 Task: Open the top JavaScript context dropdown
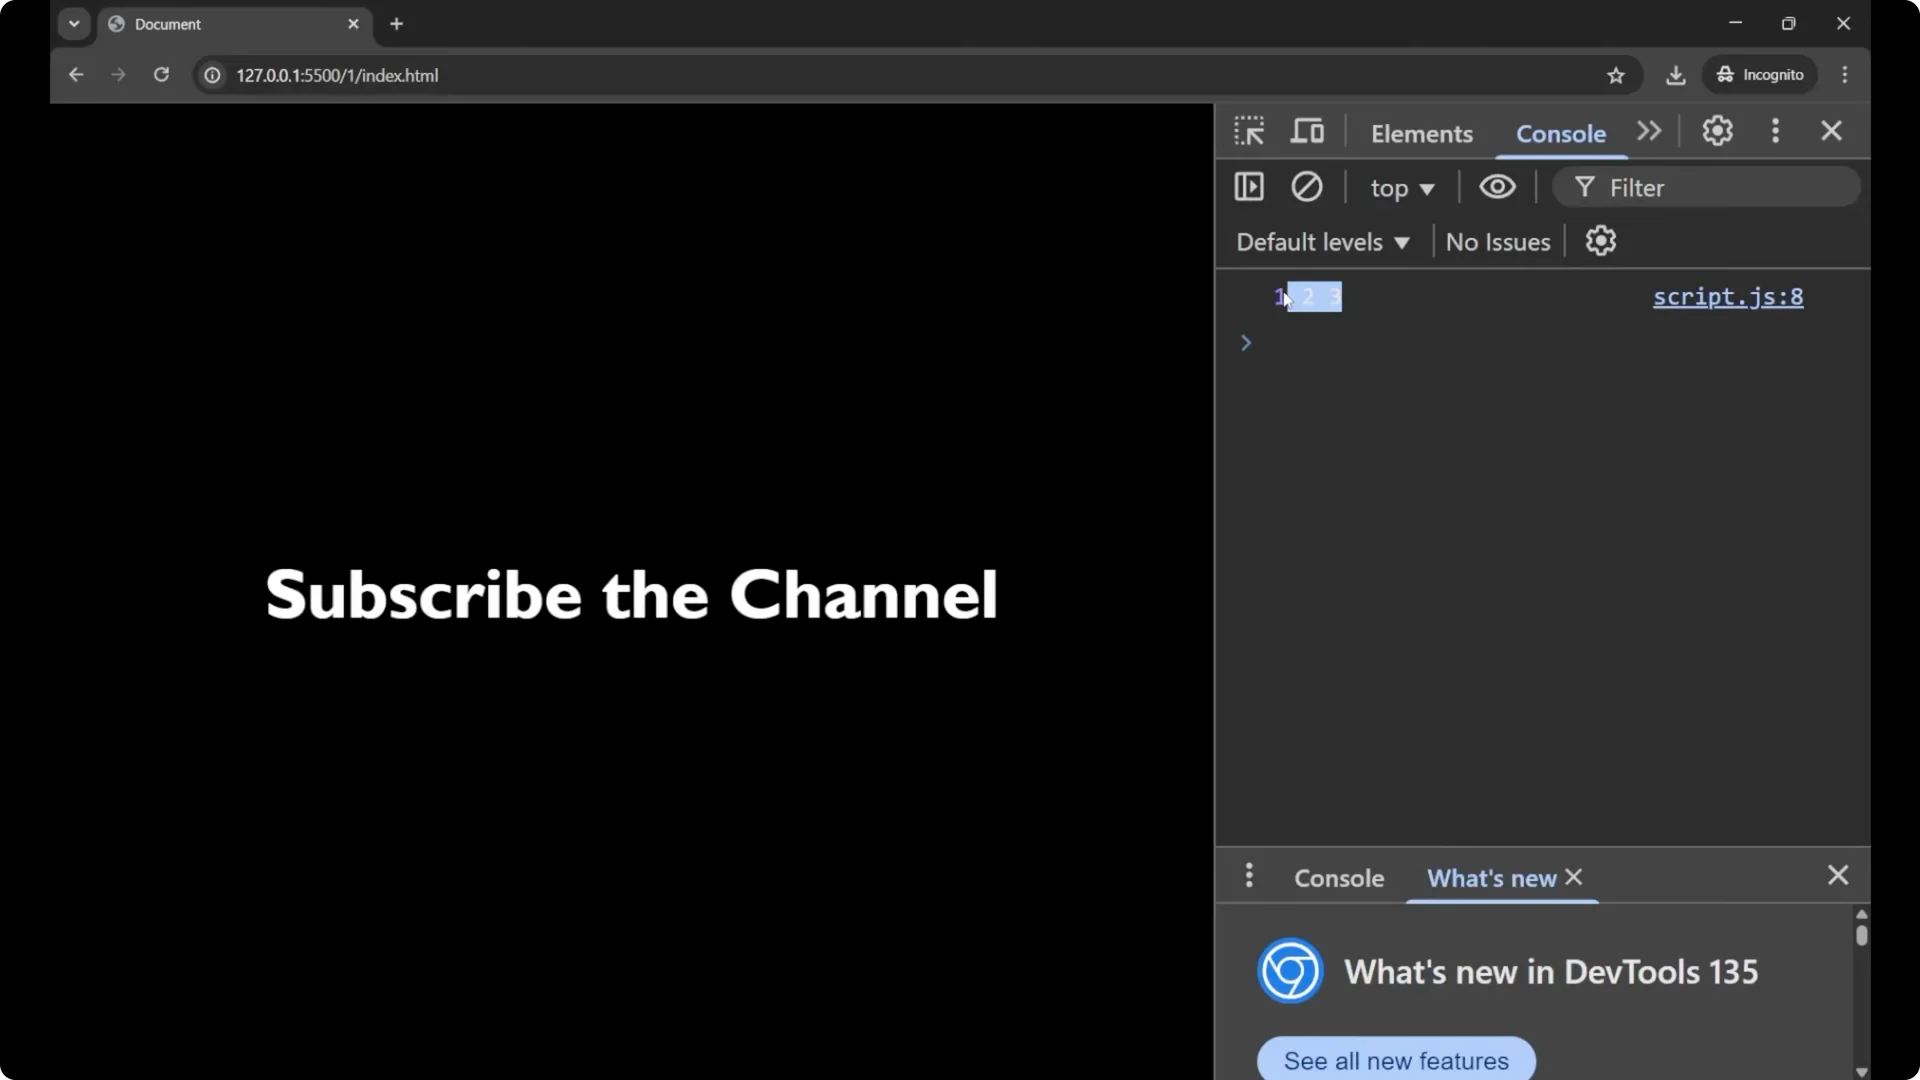1401,188
